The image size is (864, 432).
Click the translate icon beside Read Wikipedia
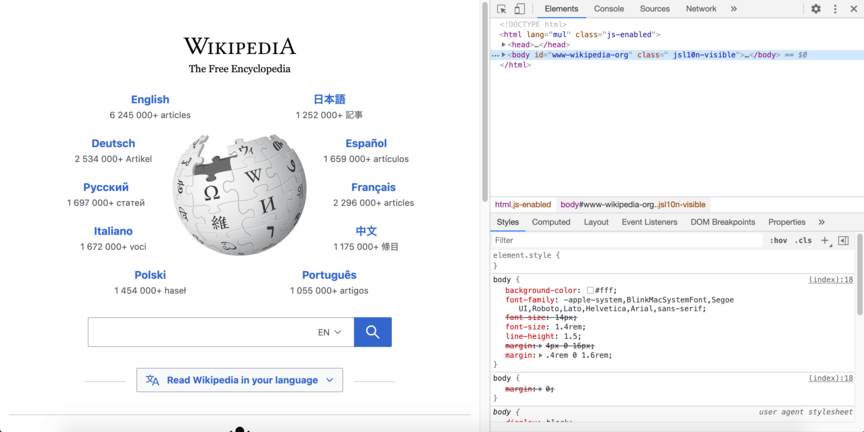[152, 380]
